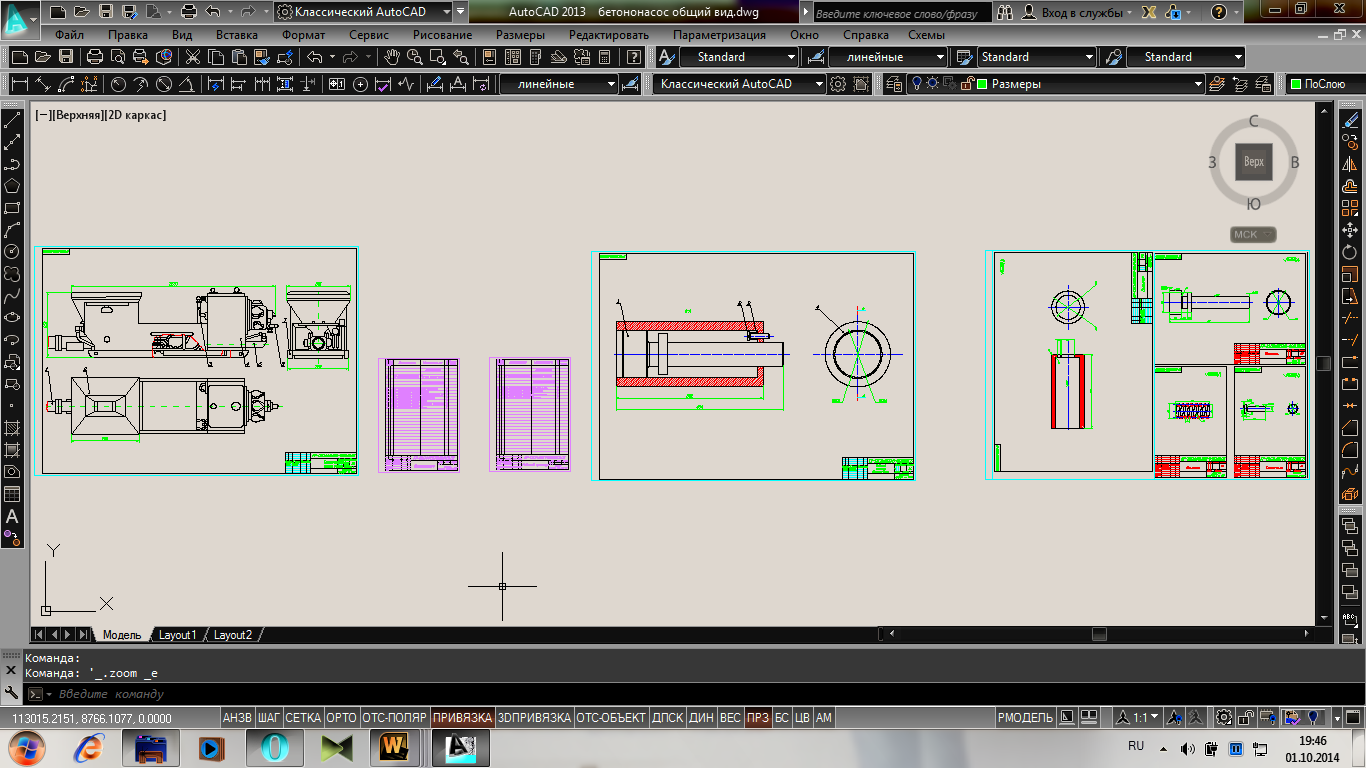Switch to the Layout1 tab
Image resolution: width=1366 pixels, height=768 pixels.
179,635
